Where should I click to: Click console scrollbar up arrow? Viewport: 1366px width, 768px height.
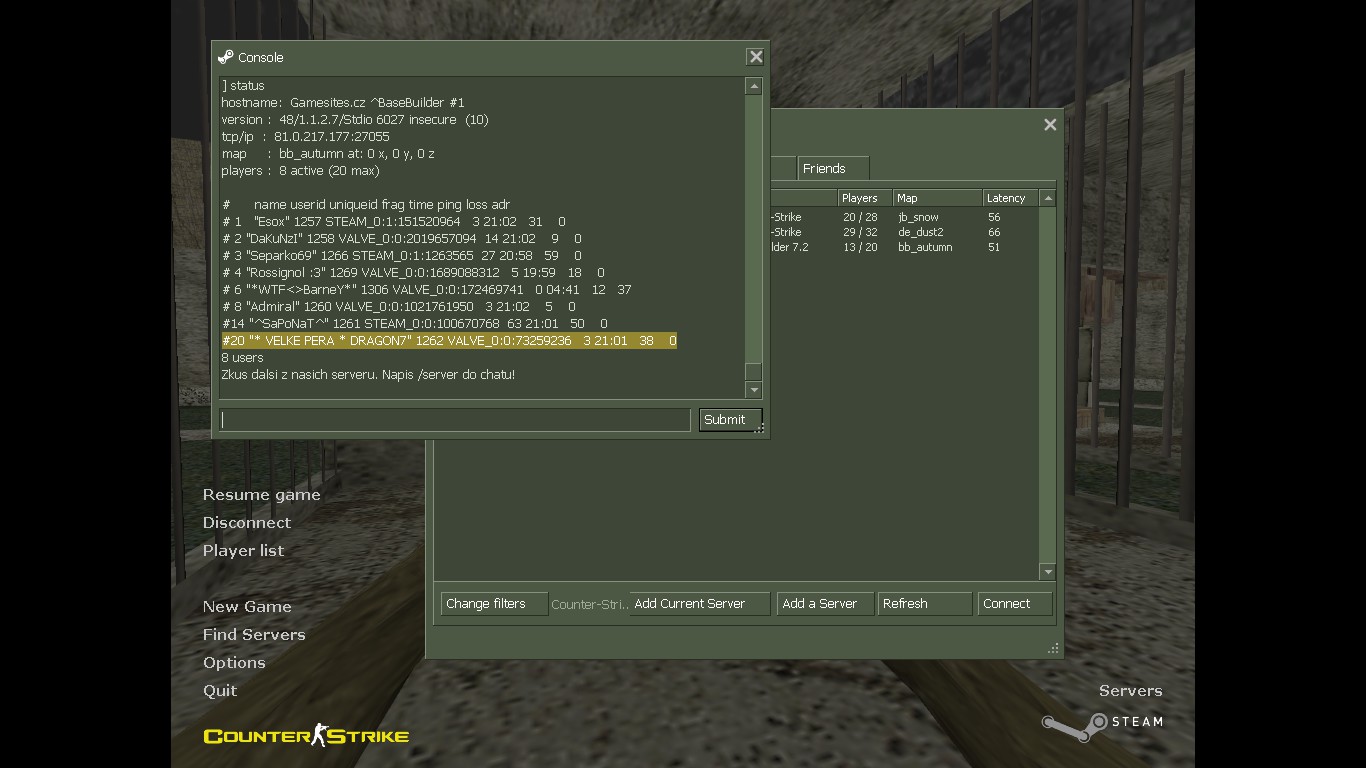[754, 87]
